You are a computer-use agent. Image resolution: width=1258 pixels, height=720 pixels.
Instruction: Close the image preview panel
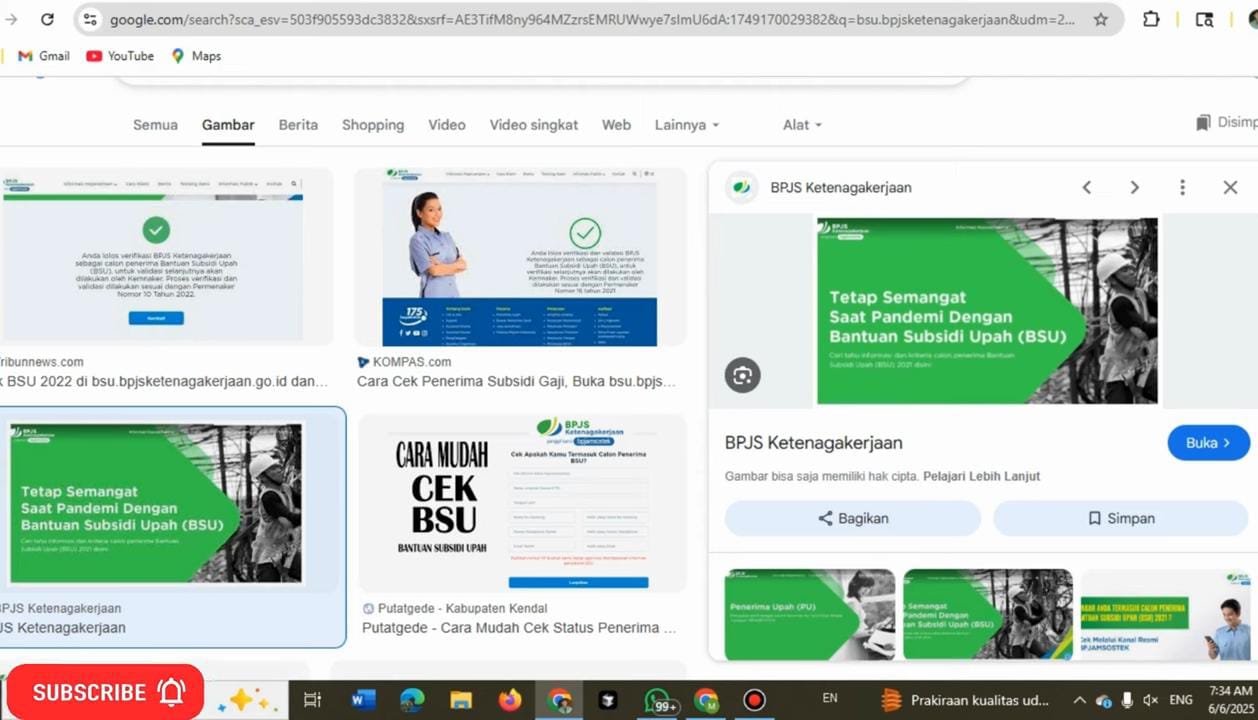(1230, 187)
